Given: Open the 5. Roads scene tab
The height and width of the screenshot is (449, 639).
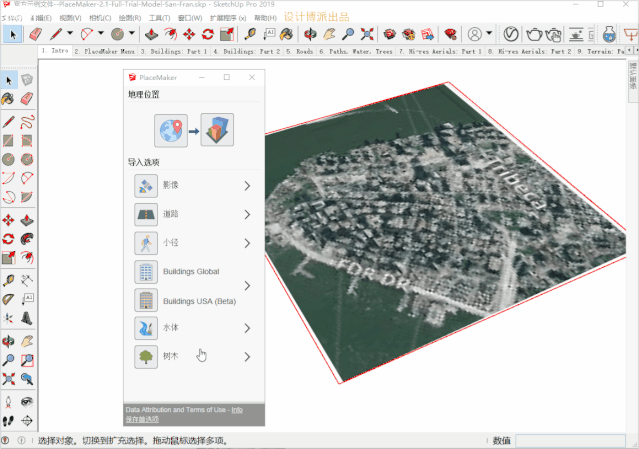Looking at the screenshot, I should (x=300, y=51).
